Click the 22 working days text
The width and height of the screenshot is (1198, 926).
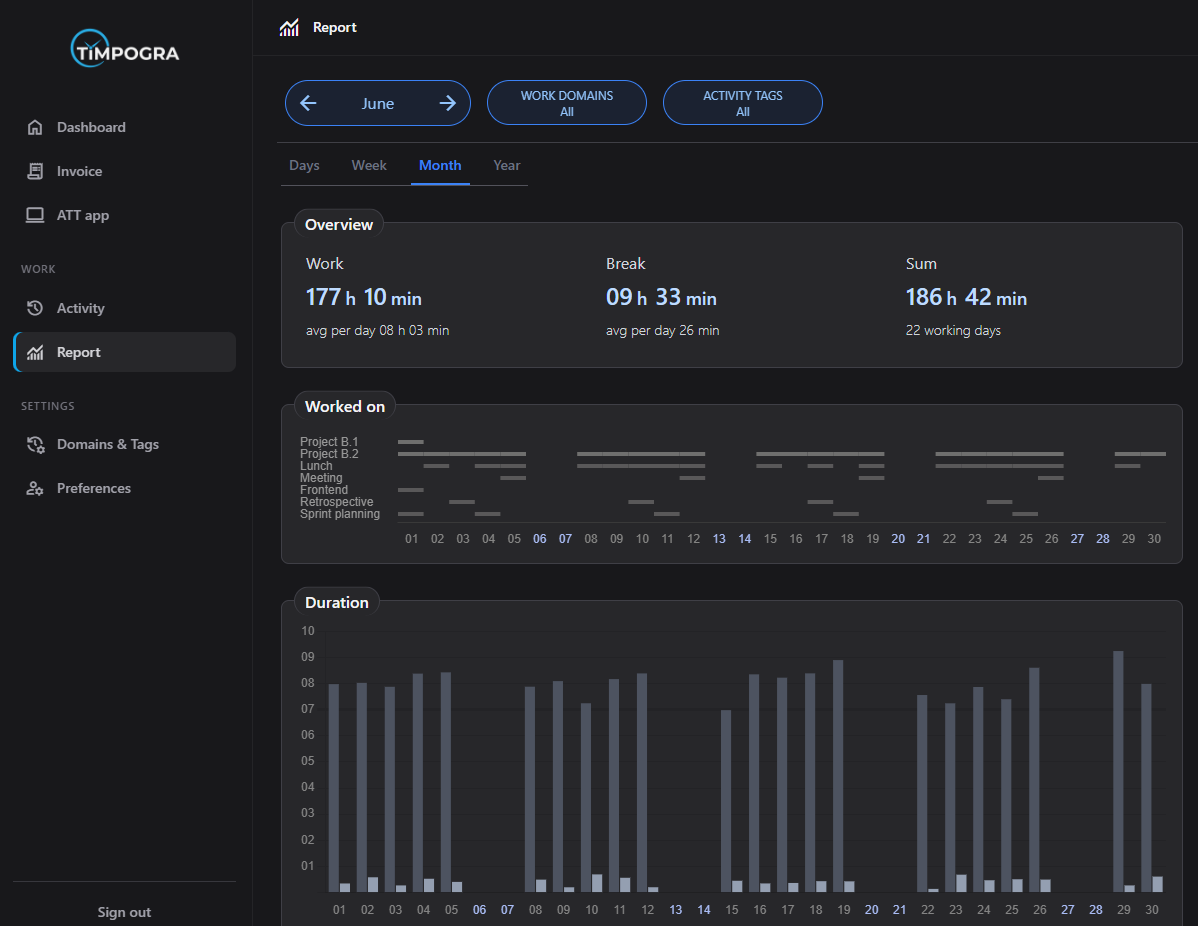953,330
